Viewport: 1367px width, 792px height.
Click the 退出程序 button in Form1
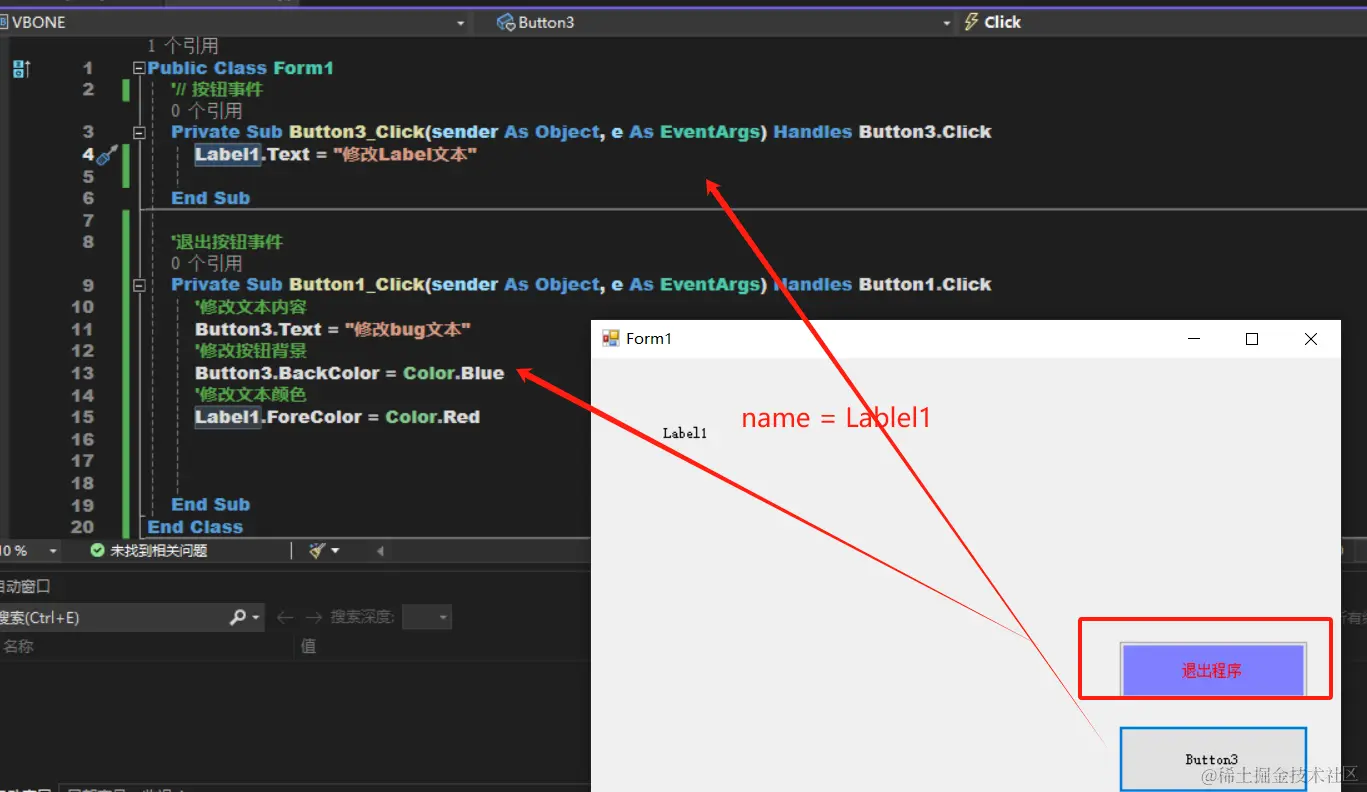click(x=1213, y=670)
